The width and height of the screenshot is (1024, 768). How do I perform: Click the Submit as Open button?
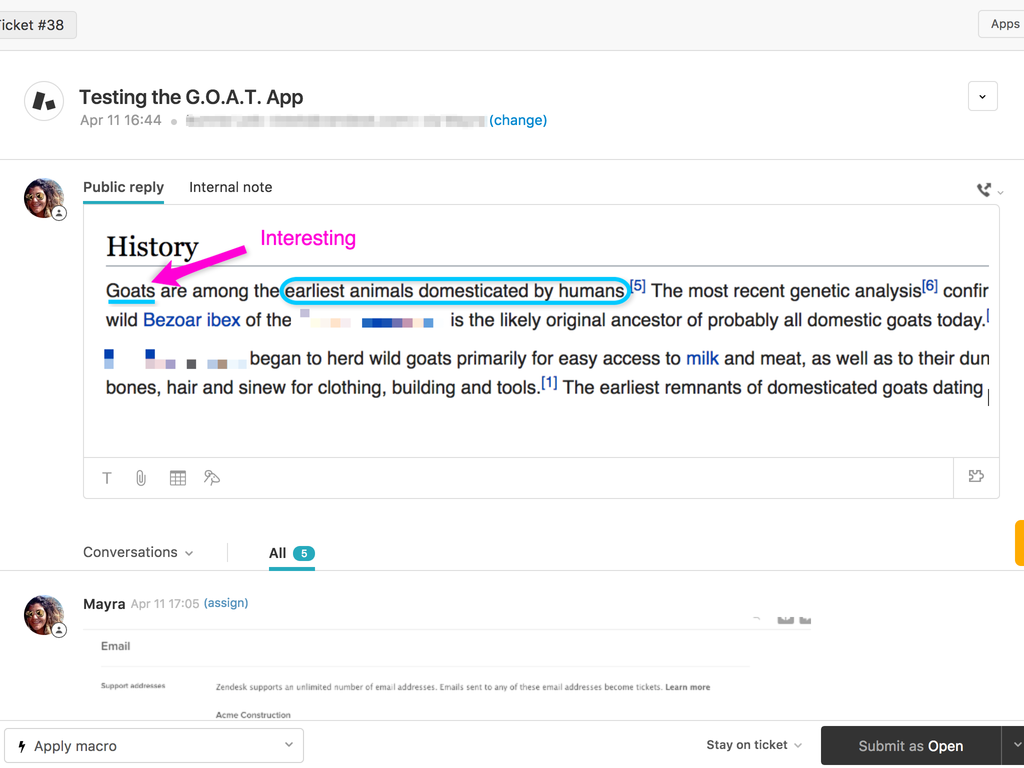pos(910,746)
